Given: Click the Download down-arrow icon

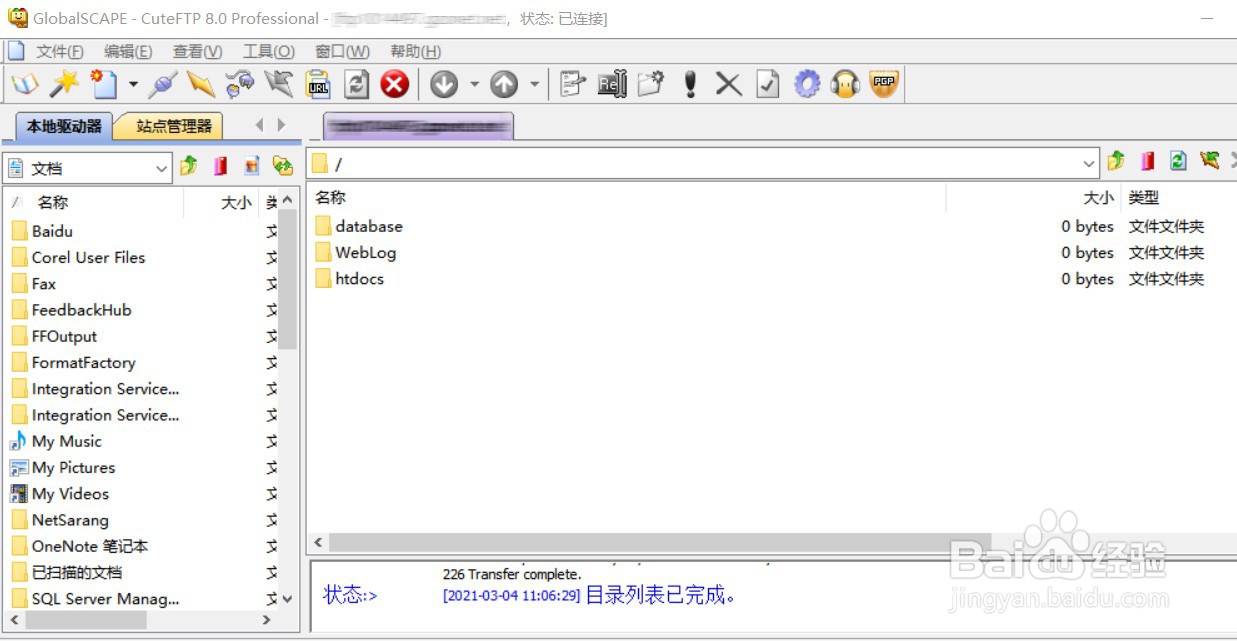Looking at the screenshot, I should (x=444, y=85).
